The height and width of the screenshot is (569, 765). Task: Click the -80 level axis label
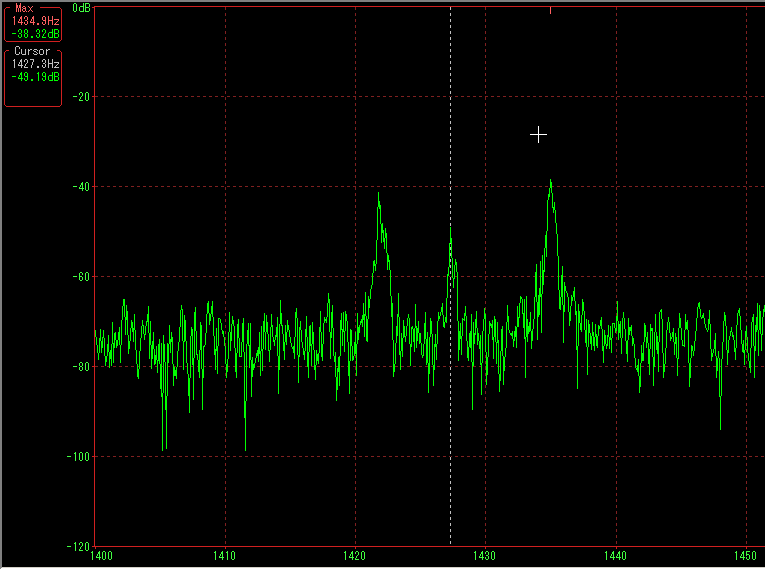(81, 366)
